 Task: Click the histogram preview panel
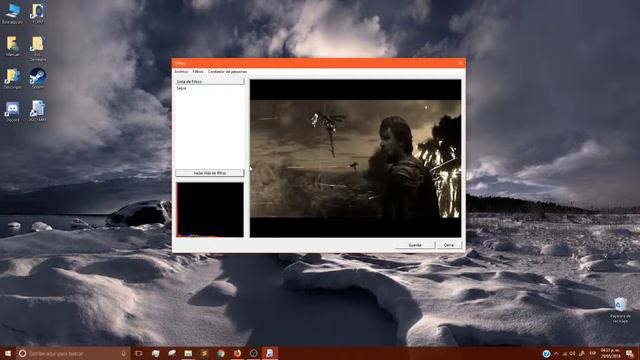pos(210,209)
